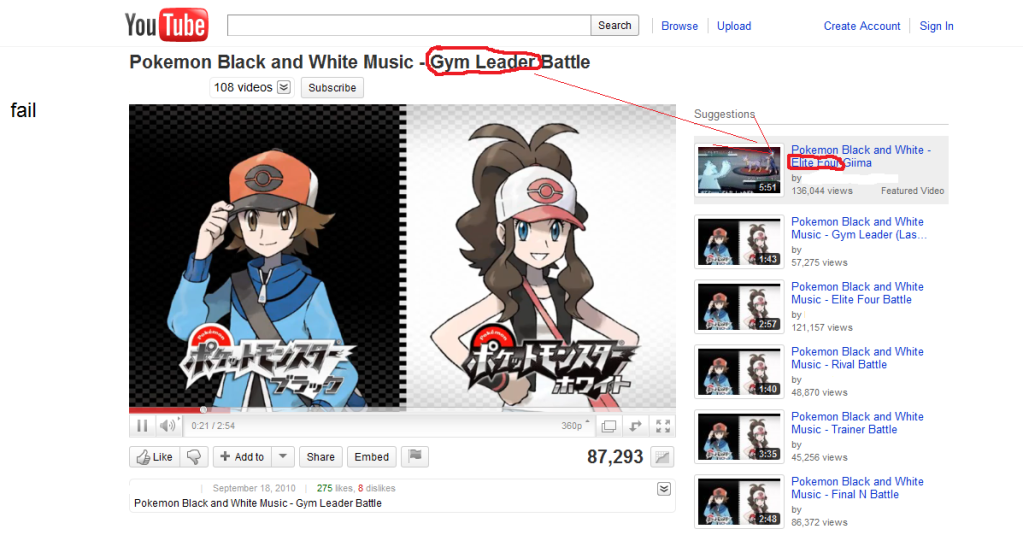This screenshot has width=1023, height=535.
Task: Click the Sign In link
Action: pos(936,26)
